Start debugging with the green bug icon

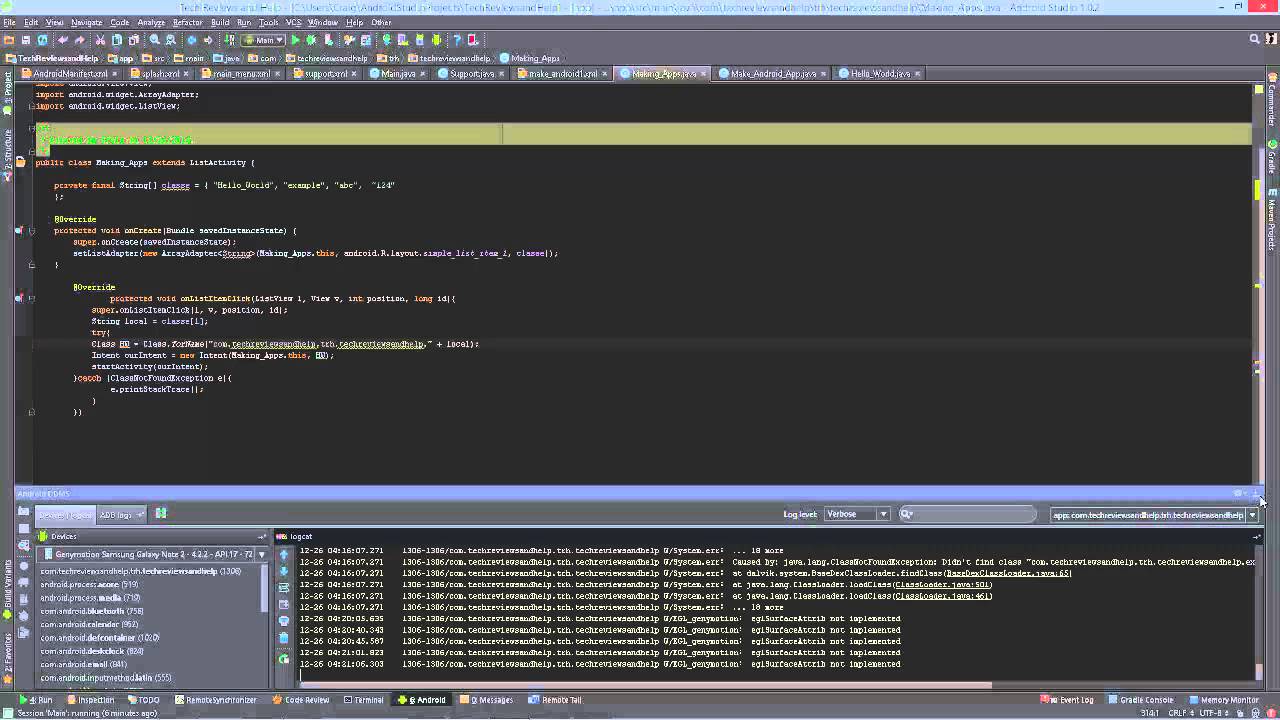[311, 40]
